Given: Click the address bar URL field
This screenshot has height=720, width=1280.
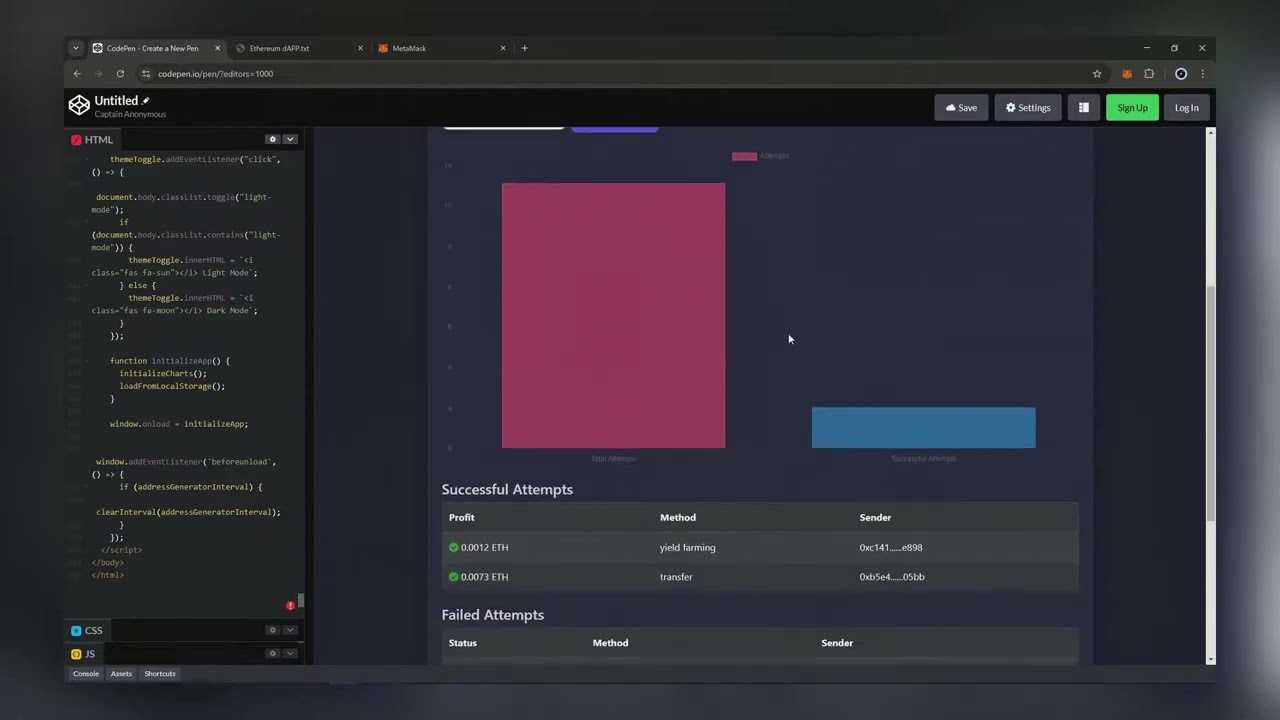Looking at the screenshot, I should [620, 74].
